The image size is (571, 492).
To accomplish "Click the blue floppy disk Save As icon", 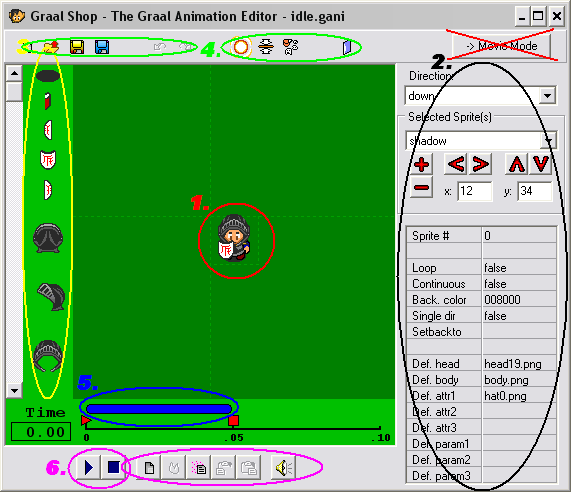I will 102,47.
